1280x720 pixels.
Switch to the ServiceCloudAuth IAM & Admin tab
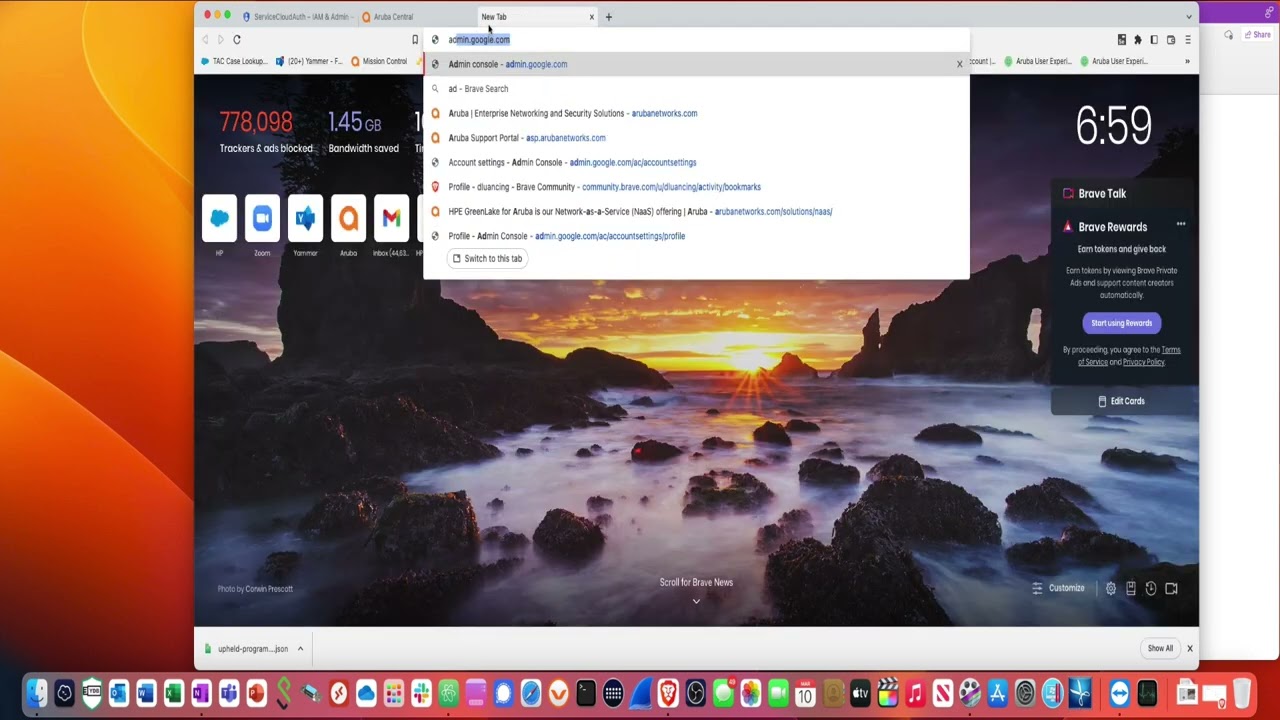[x=297, y=17]
